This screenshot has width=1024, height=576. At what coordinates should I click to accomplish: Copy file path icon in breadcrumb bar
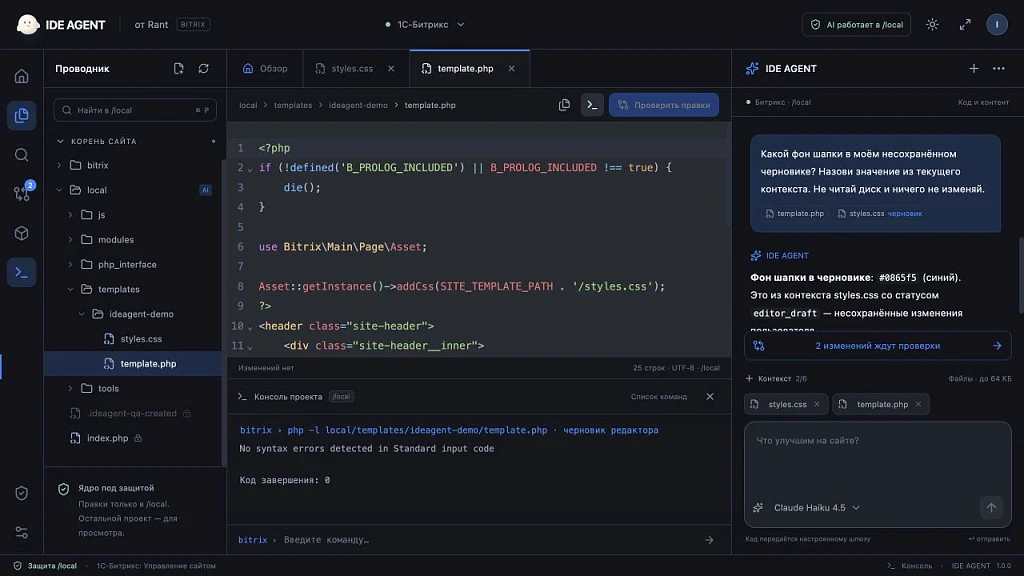[564, 105]
